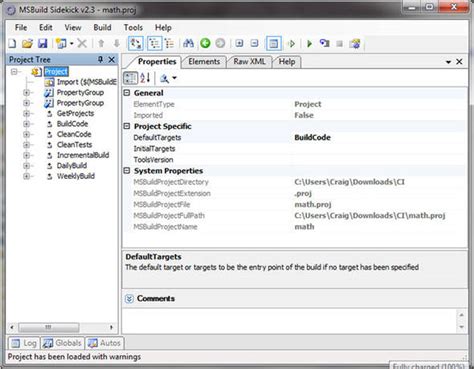Click the New file icon in toolbar
Screen dimensions: 474x369
point(12,43)
